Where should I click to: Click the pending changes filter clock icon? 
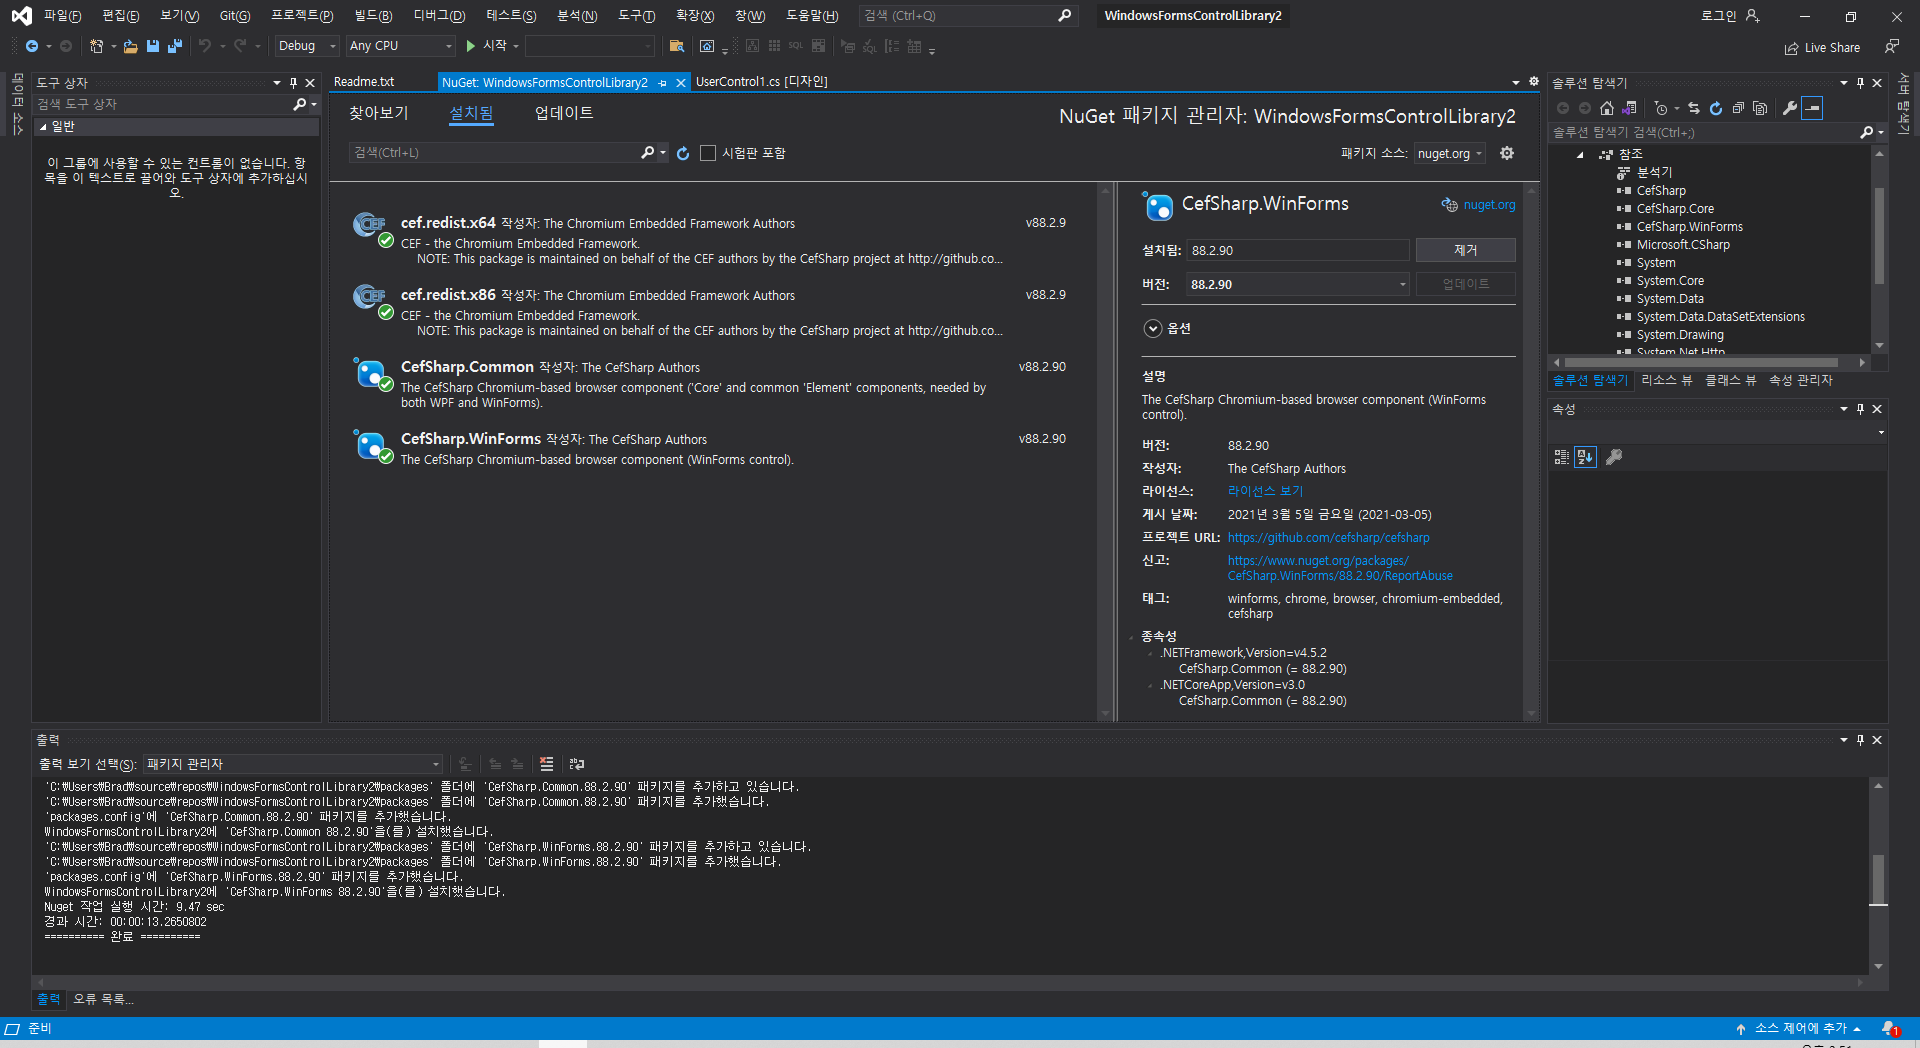coord(1661,108)
